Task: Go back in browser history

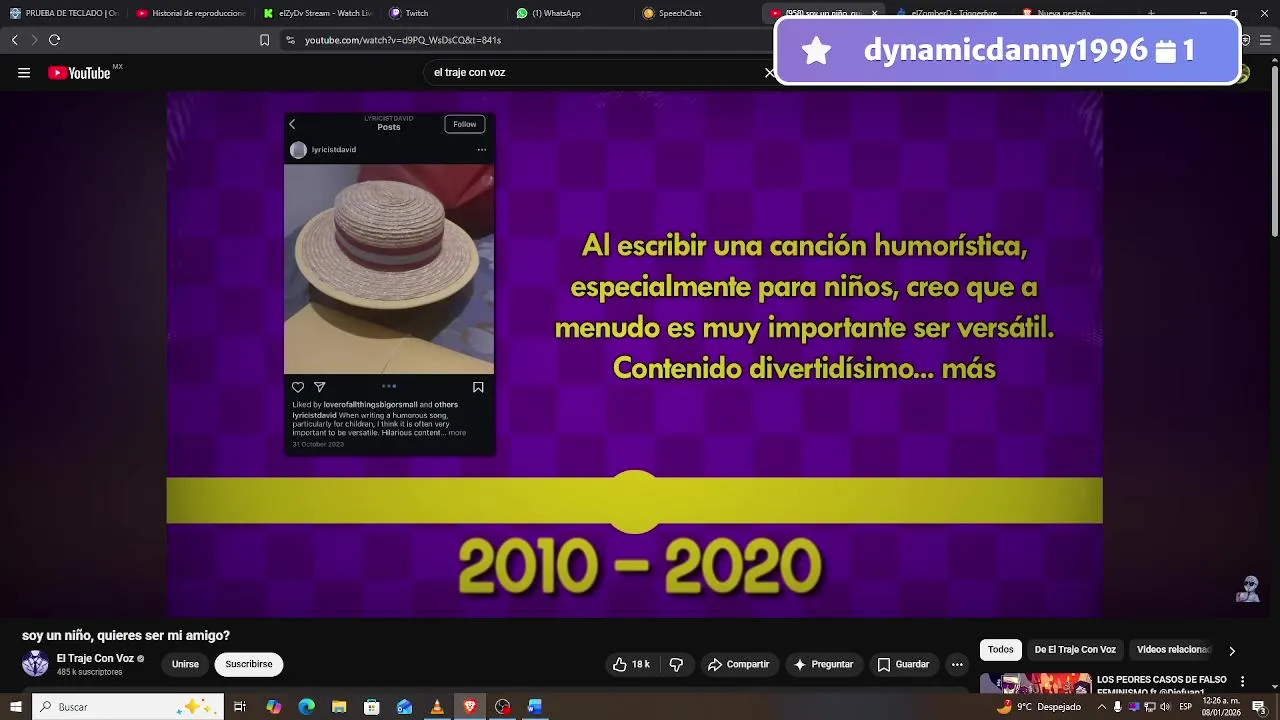Action: tap(15, 40)
